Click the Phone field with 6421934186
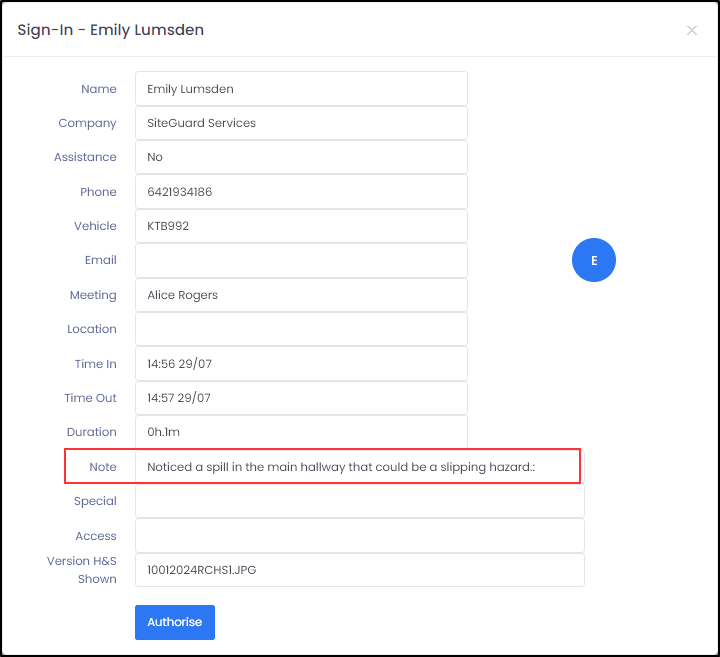Image resolution: width=720 pixels, height=657 pixels. (x=301, y=191)
